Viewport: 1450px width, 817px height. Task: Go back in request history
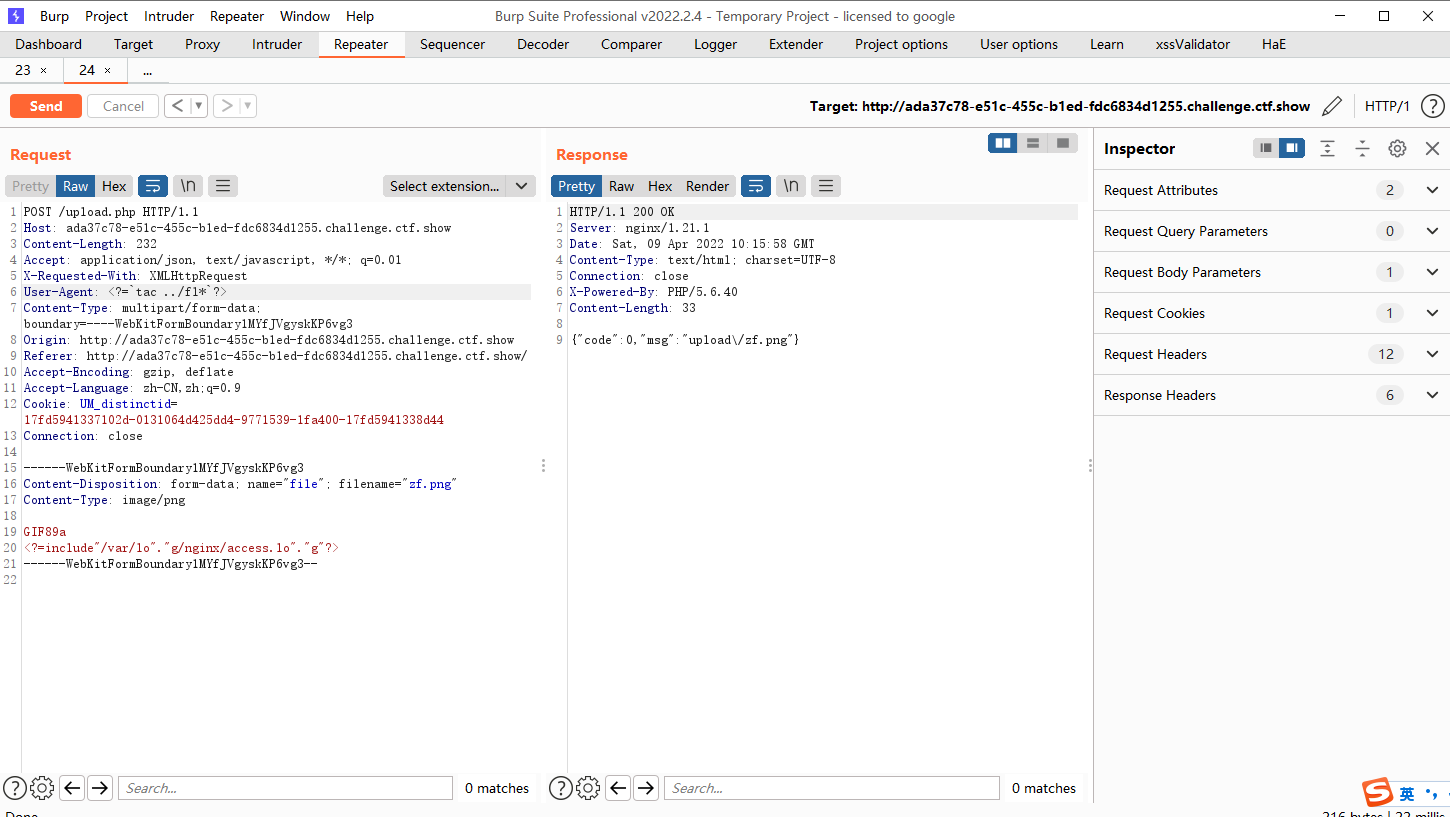click(x=177, y=106)
